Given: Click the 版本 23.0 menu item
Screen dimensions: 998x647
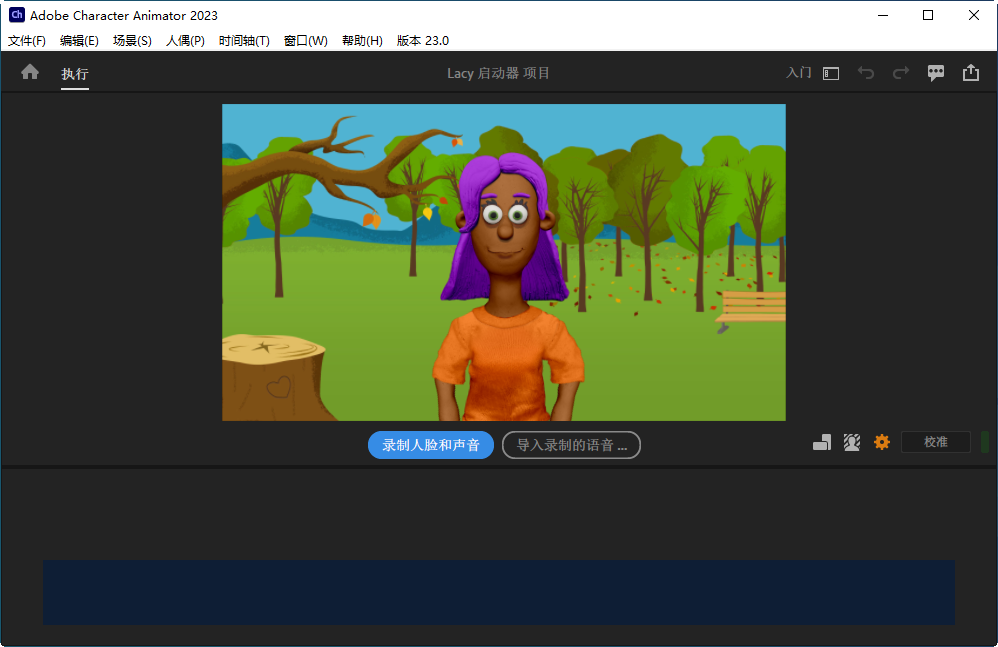Looking at the screenshot, I should [423, 41].
